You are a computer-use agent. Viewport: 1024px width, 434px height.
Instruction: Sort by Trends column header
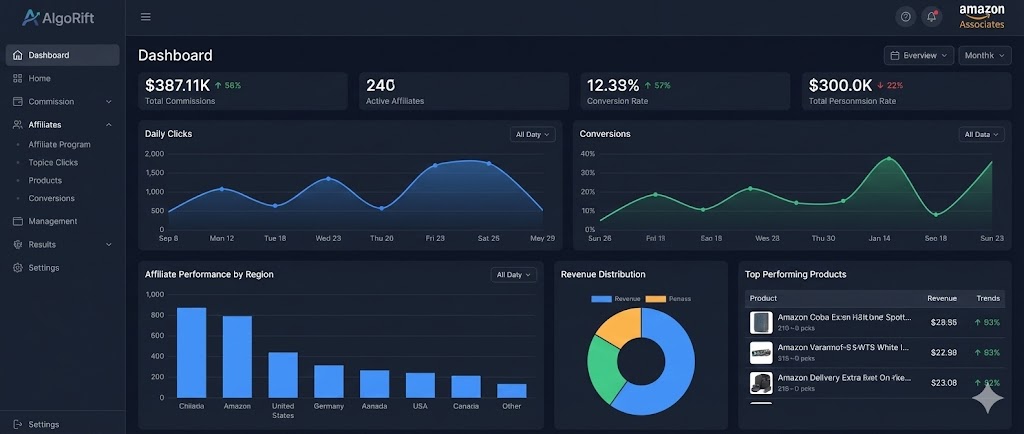point(988,298)
